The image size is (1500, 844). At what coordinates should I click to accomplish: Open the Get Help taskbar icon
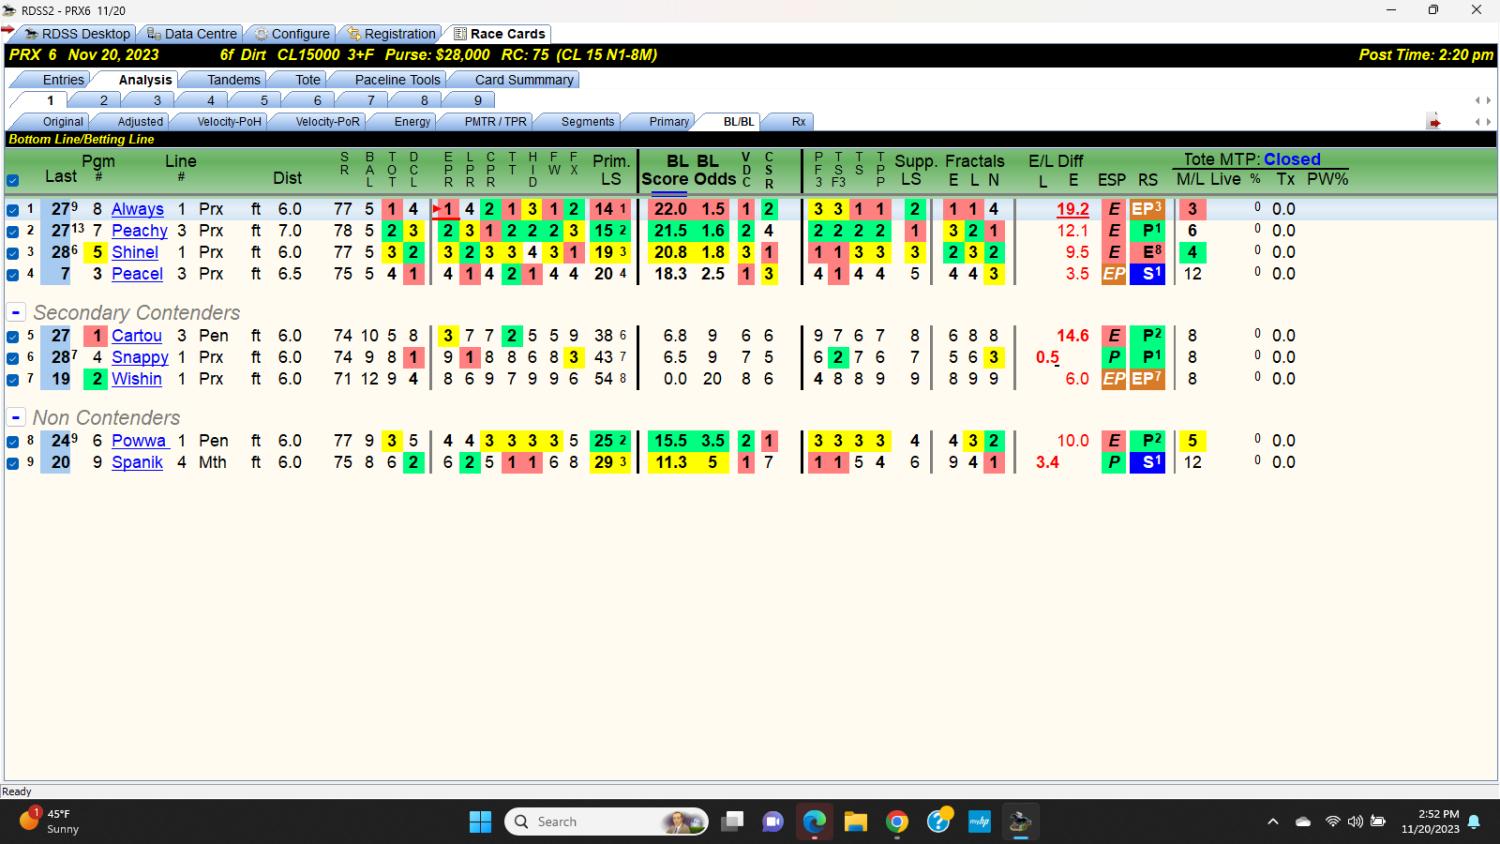pyautogui.click(x=938, y=822)
